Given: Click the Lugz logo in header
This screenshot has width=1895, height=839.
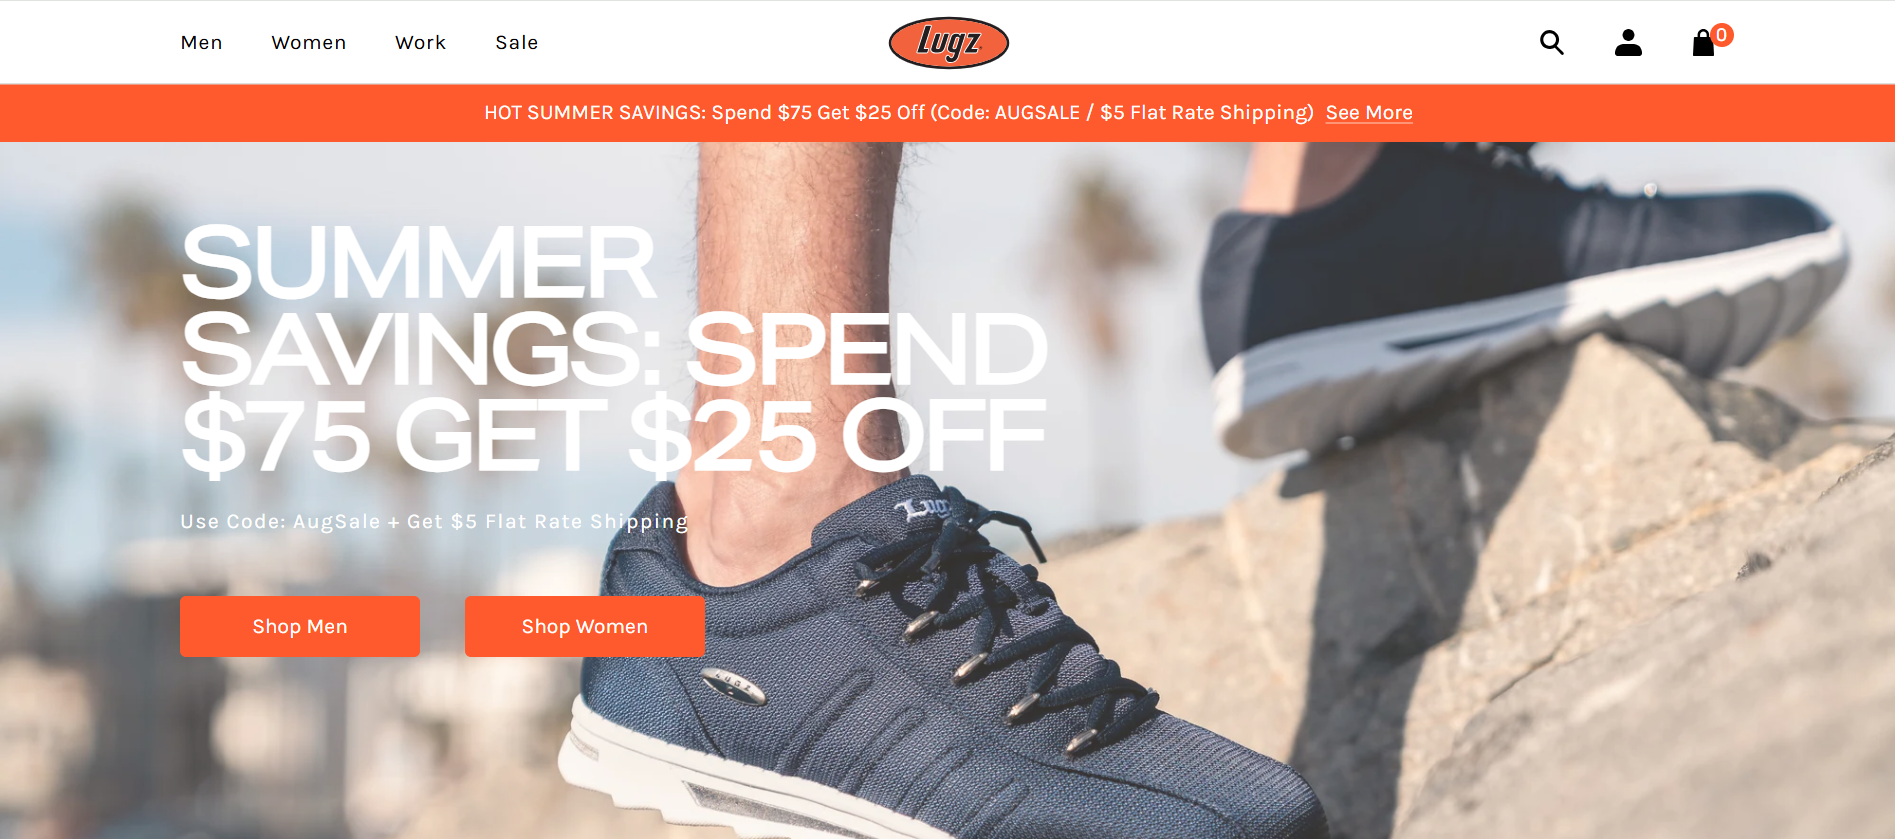Looking at the screenshot, I should pyautogui.click(x=948, y=43).
